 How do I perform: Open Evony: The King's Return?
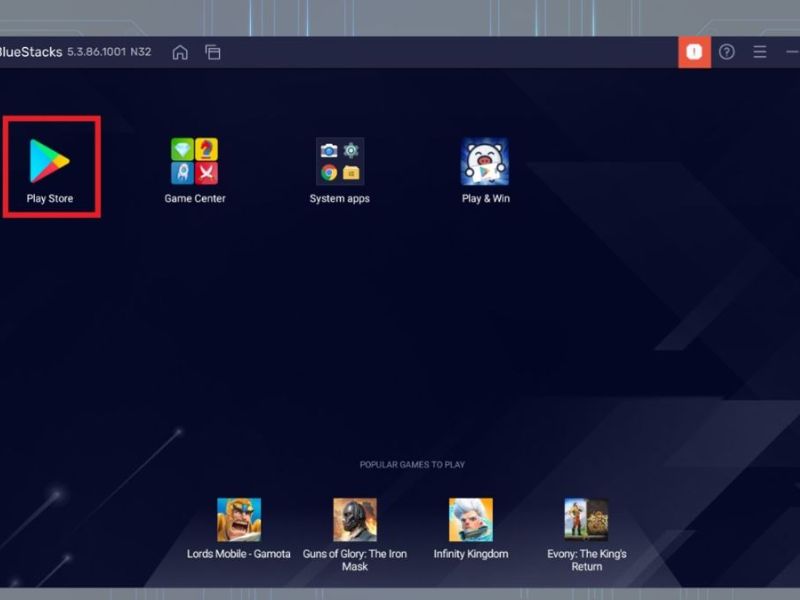(588, 520)
